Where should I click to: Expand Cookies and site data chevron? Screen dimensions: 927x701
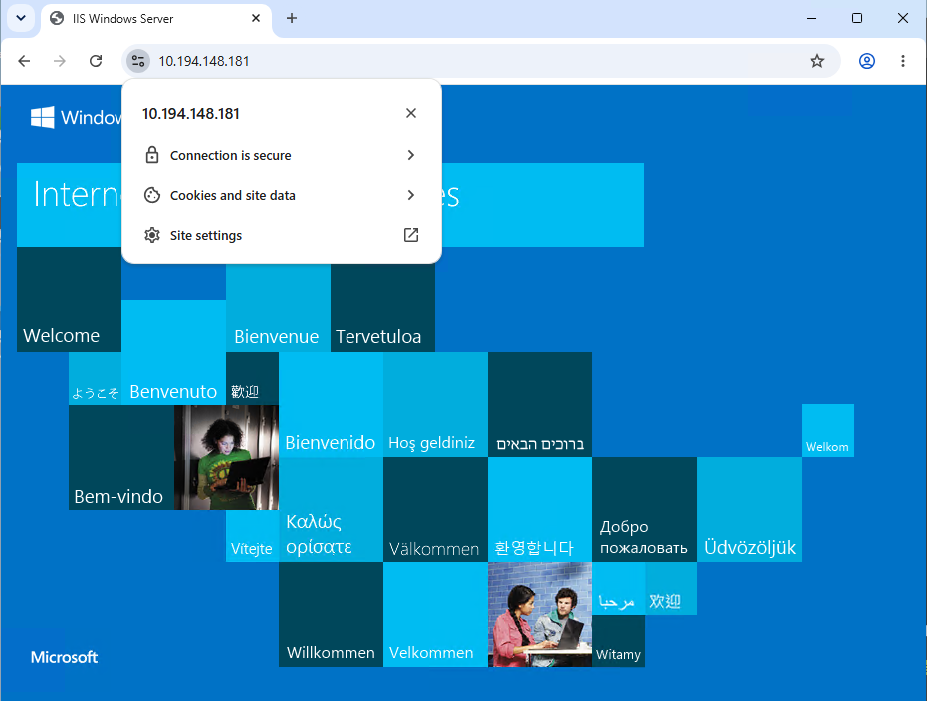tap(411, 195)
